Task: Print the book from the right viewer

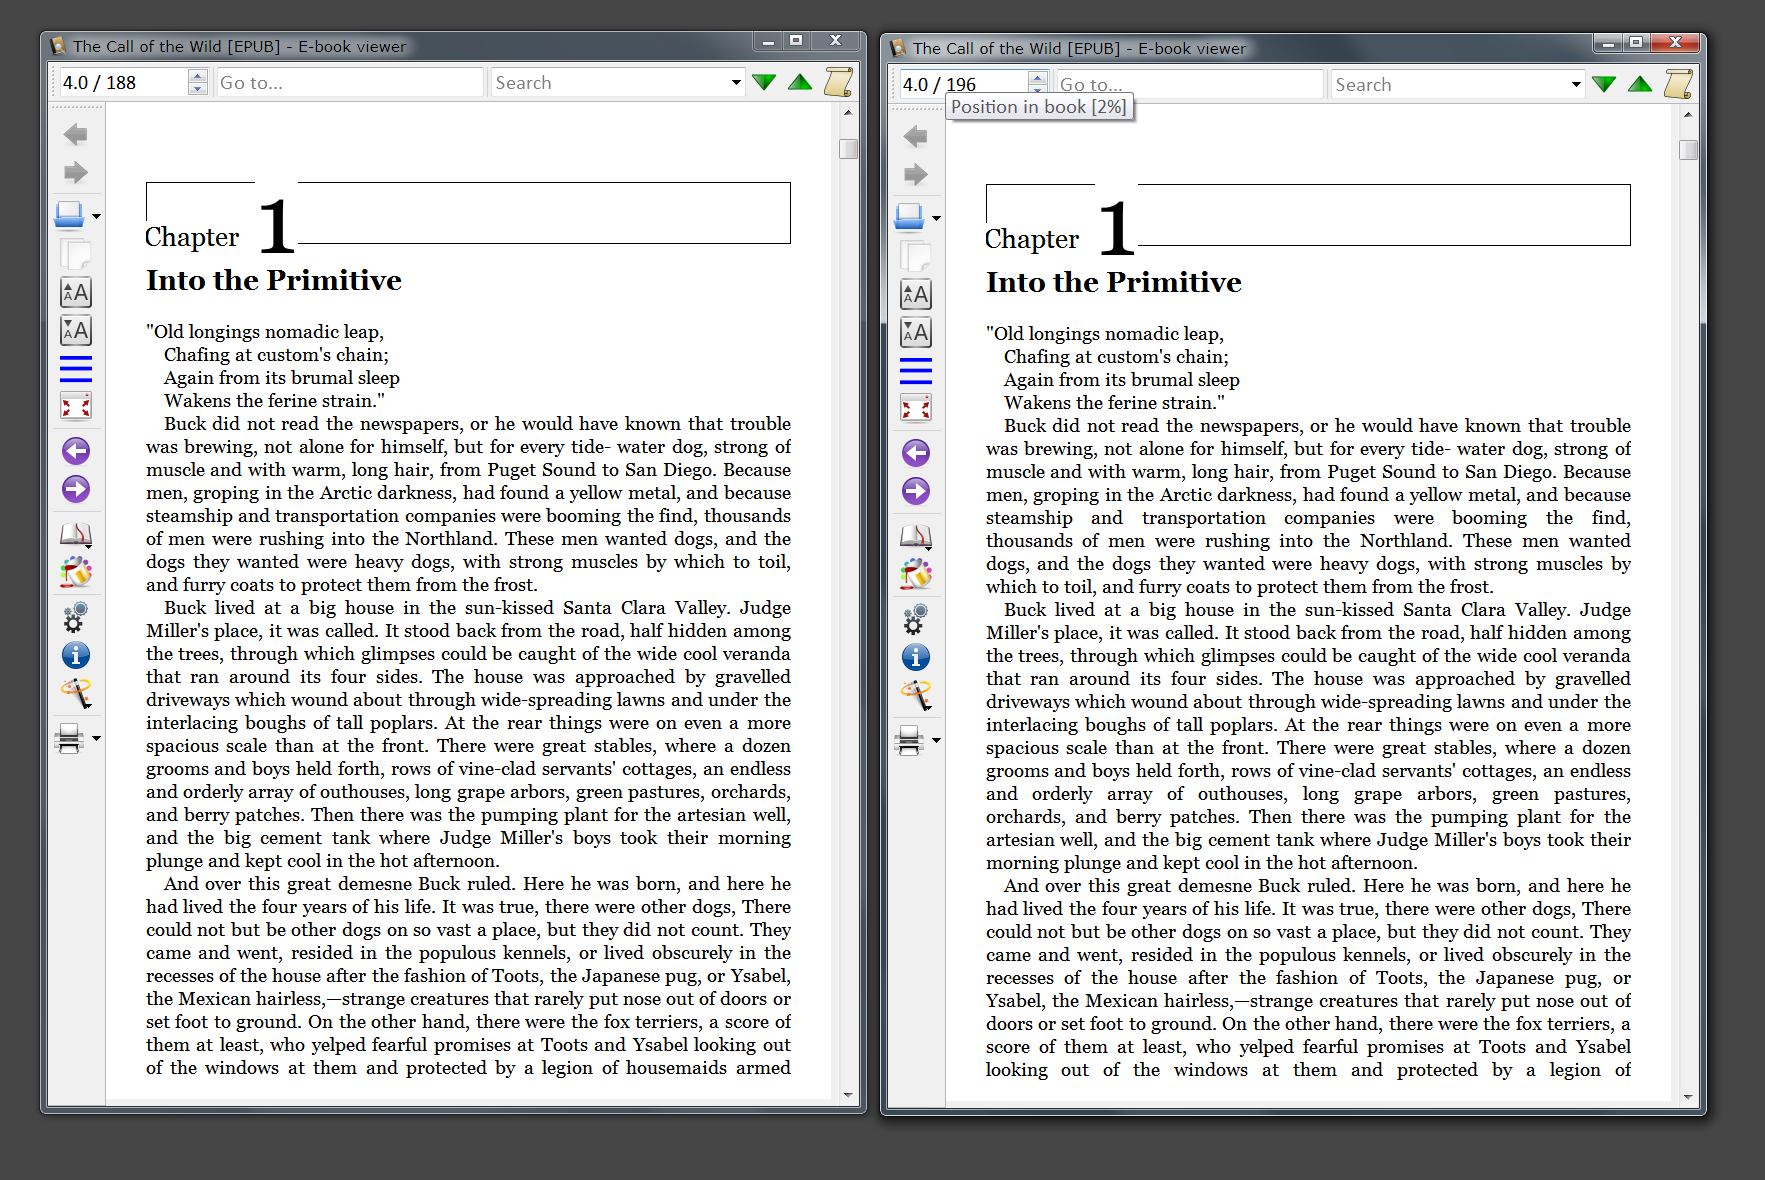Action: click(909, 741)
